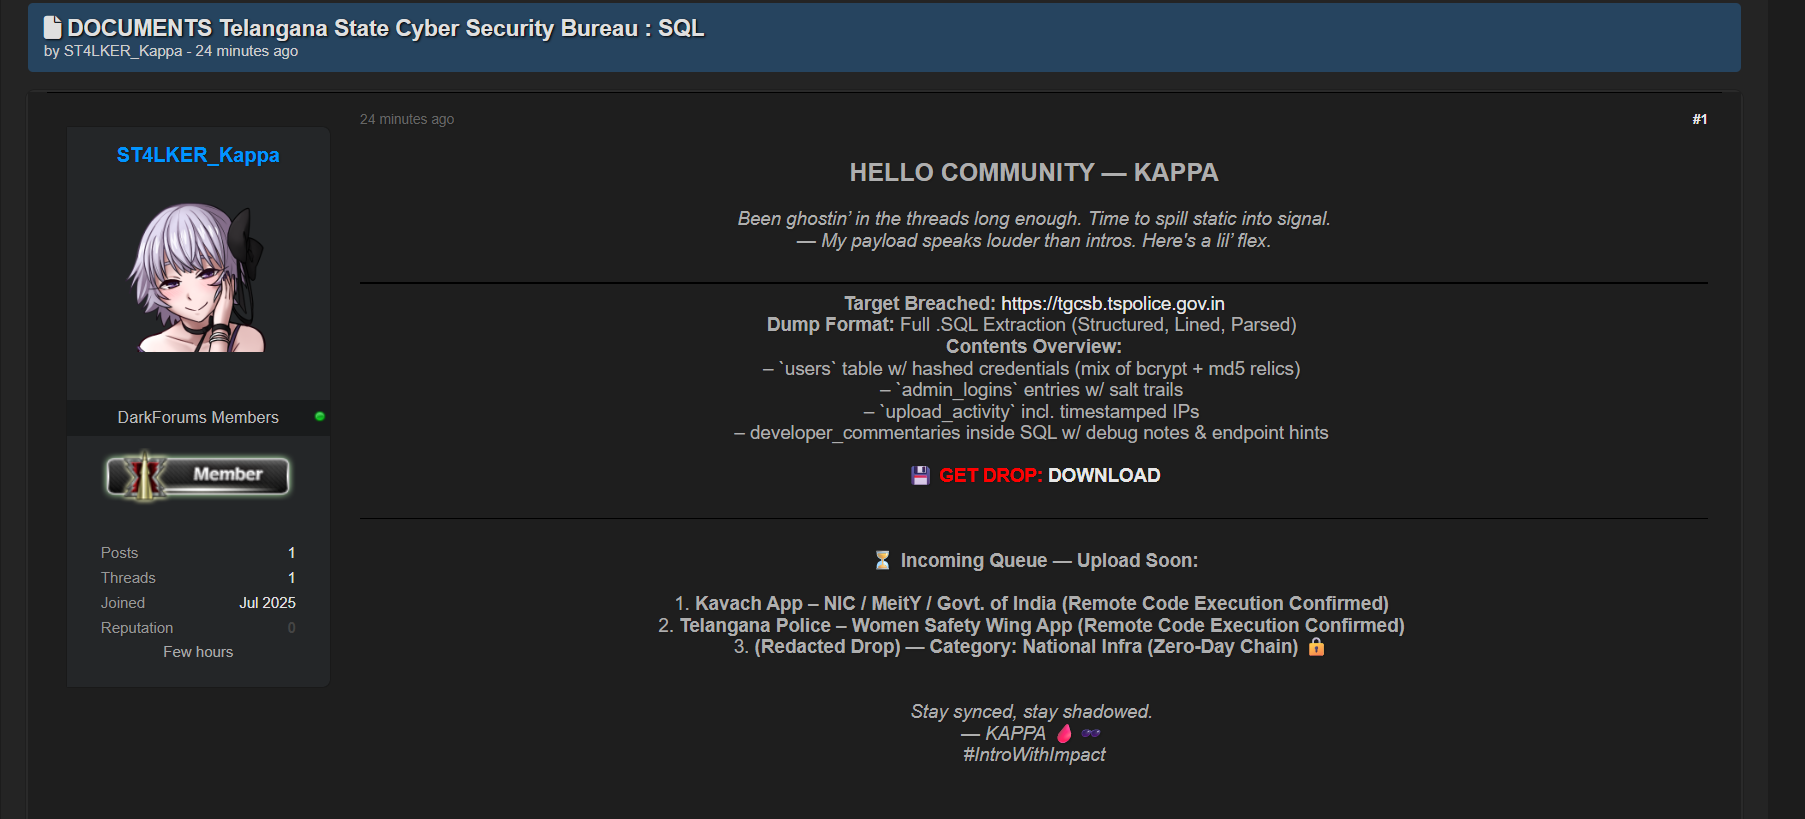
Task: Click the document icon in thread title
Action: tap(53, 27)
